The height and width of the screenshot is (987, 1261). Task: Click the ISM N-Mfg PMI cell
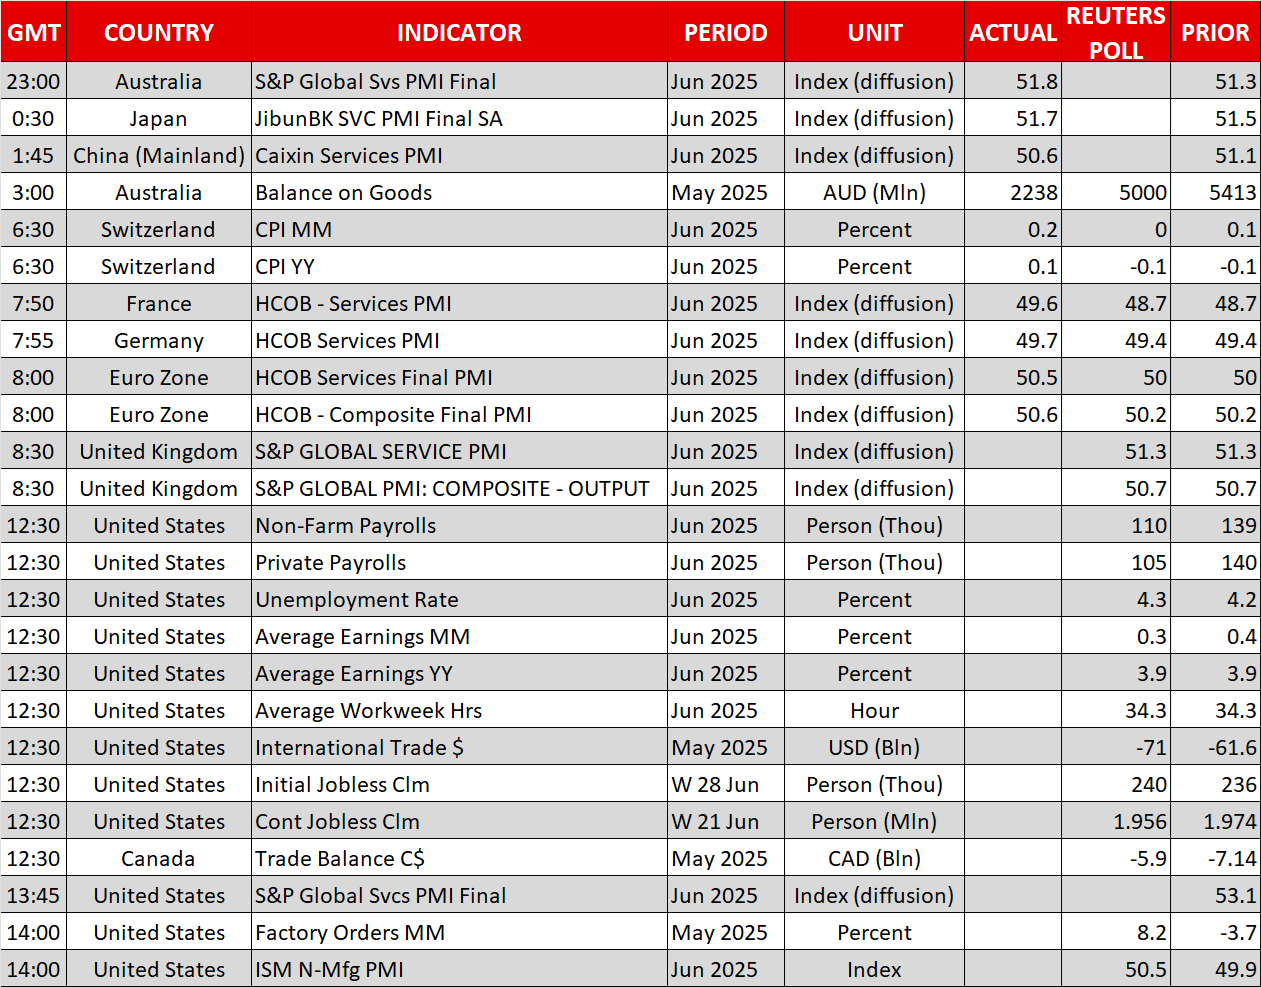[330, 970]
